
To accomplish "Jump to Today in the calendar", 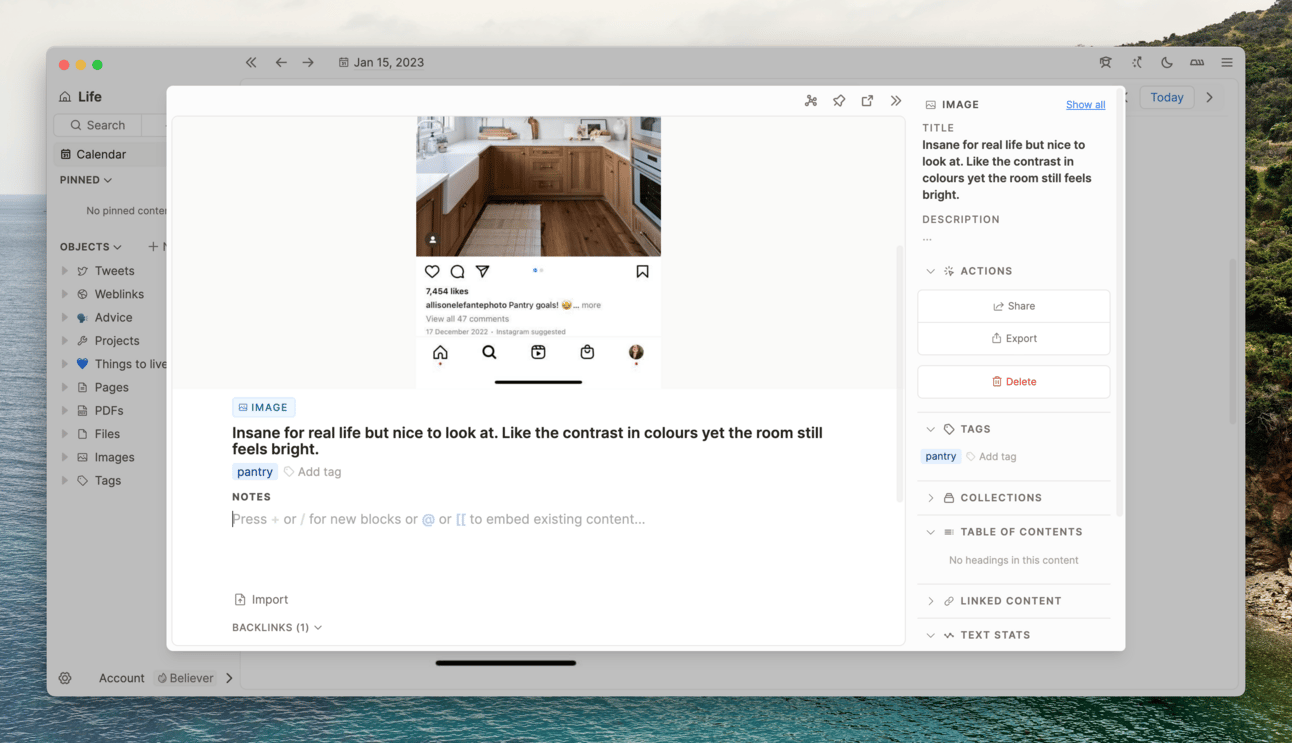I will click(1166, 97).
